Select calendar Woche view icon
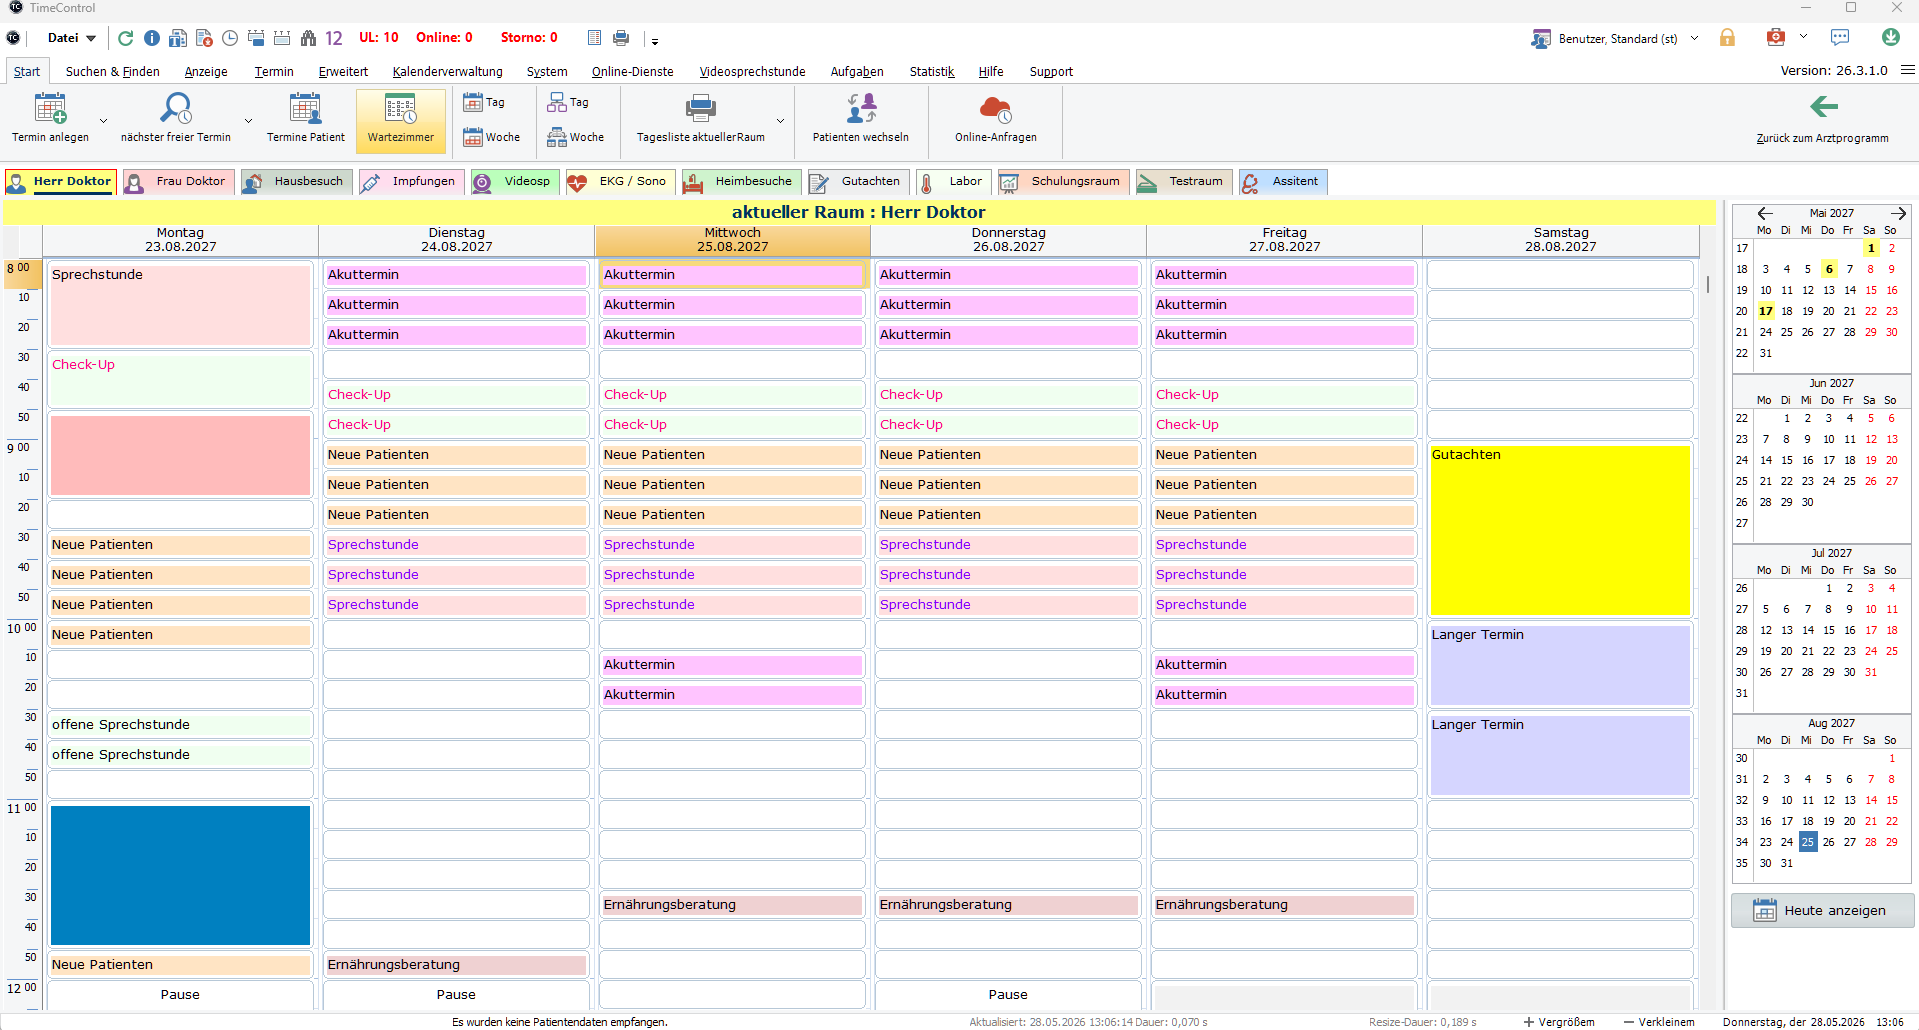Image resolution: width=1919 pixels, height=1030 pixels. [x=473, y=137]
